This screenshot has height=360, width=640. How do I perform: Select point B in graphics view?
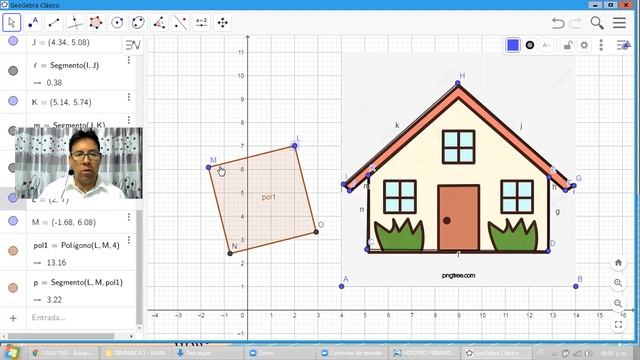[576, 286]
